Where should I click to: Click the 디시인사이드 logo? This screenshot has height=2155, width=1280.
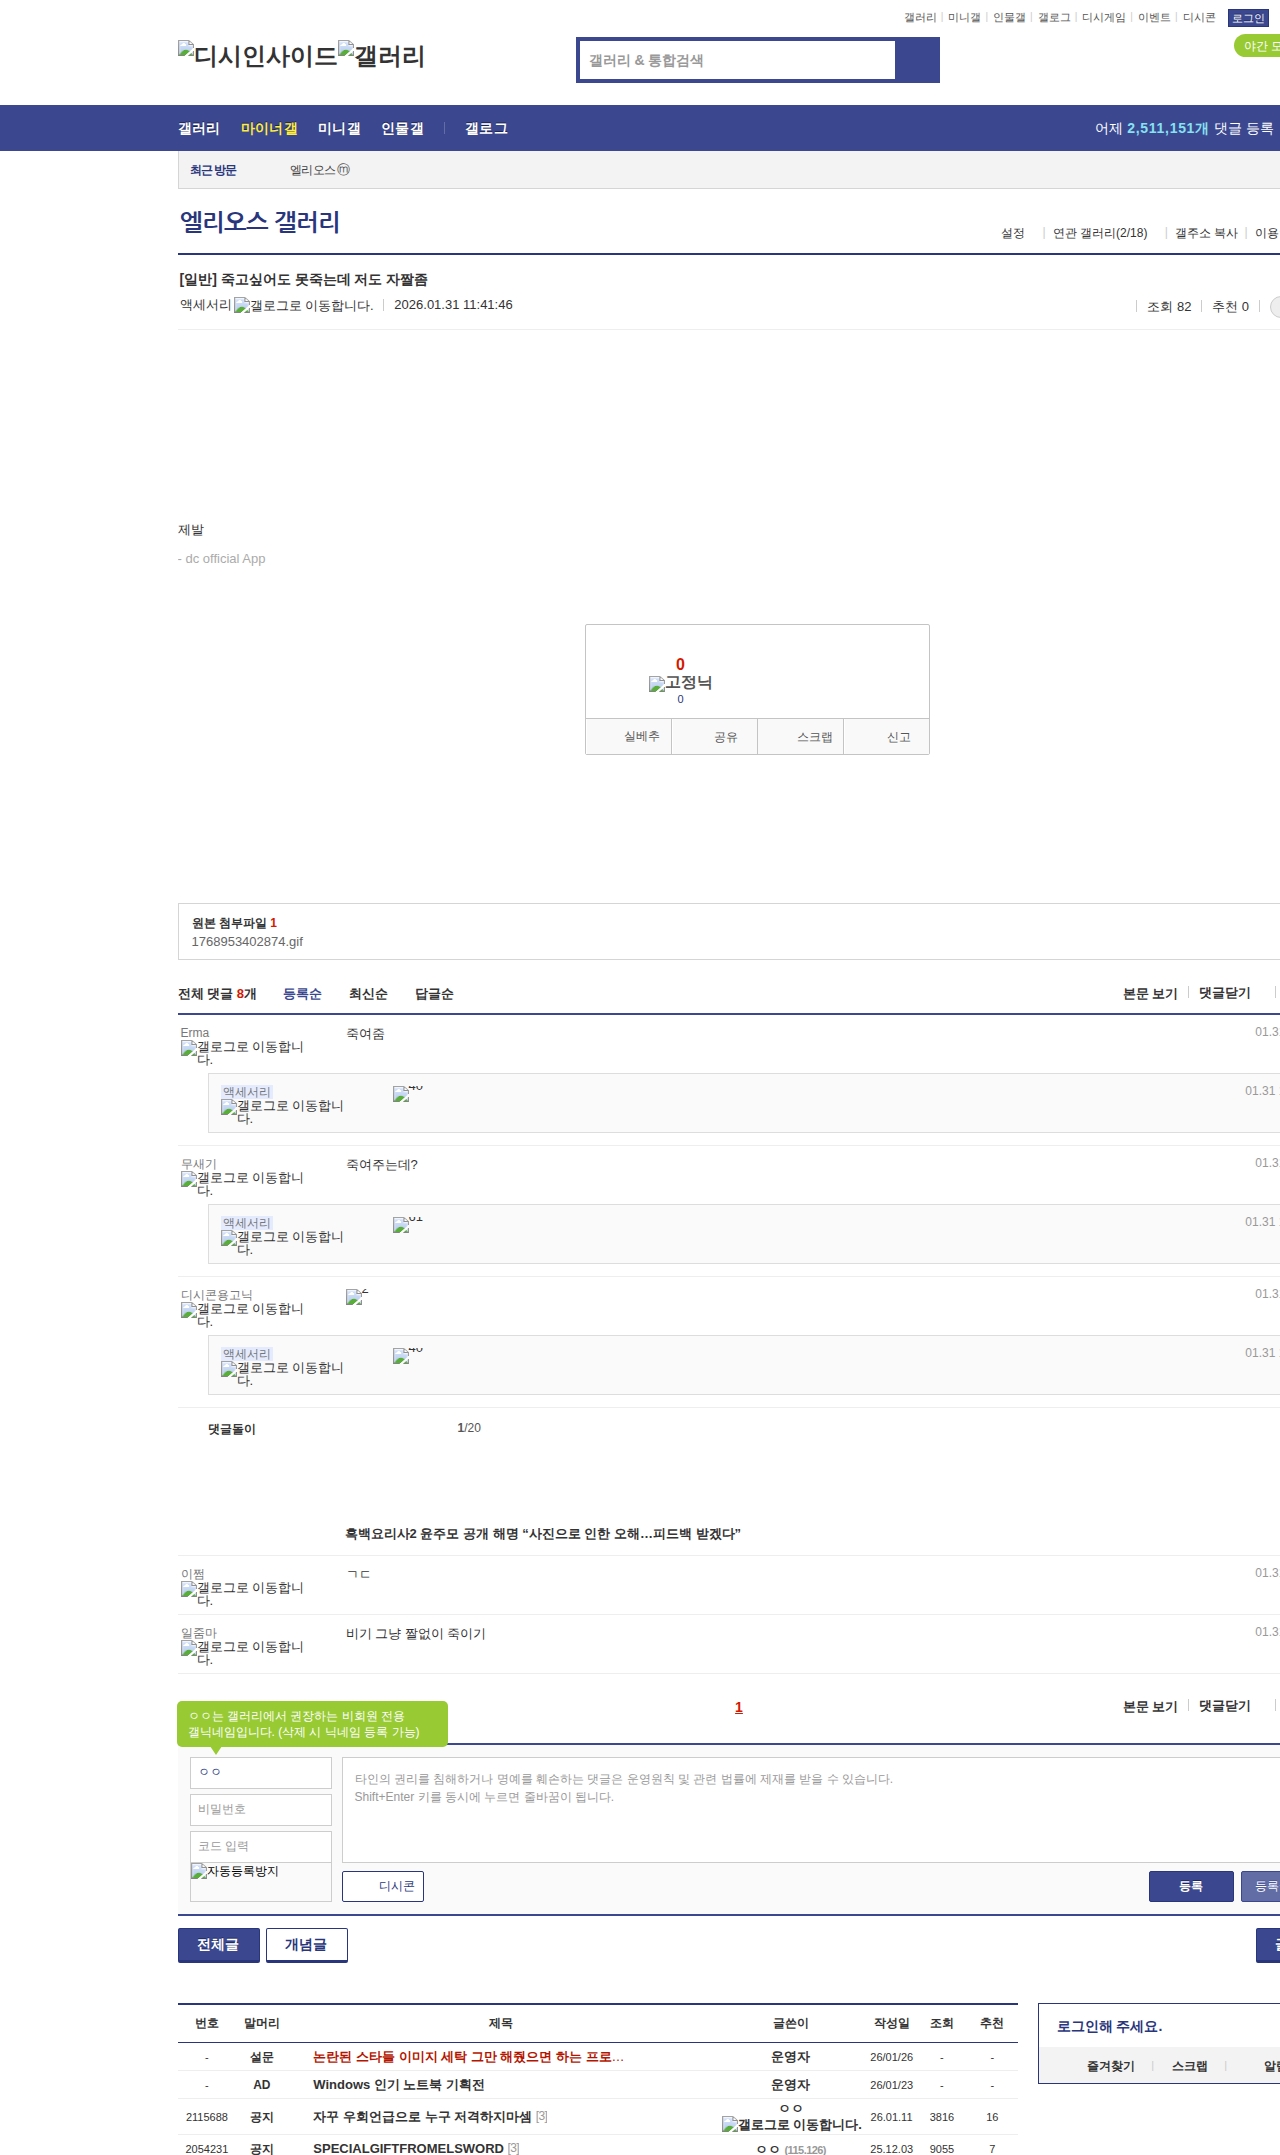coord(257,56)
